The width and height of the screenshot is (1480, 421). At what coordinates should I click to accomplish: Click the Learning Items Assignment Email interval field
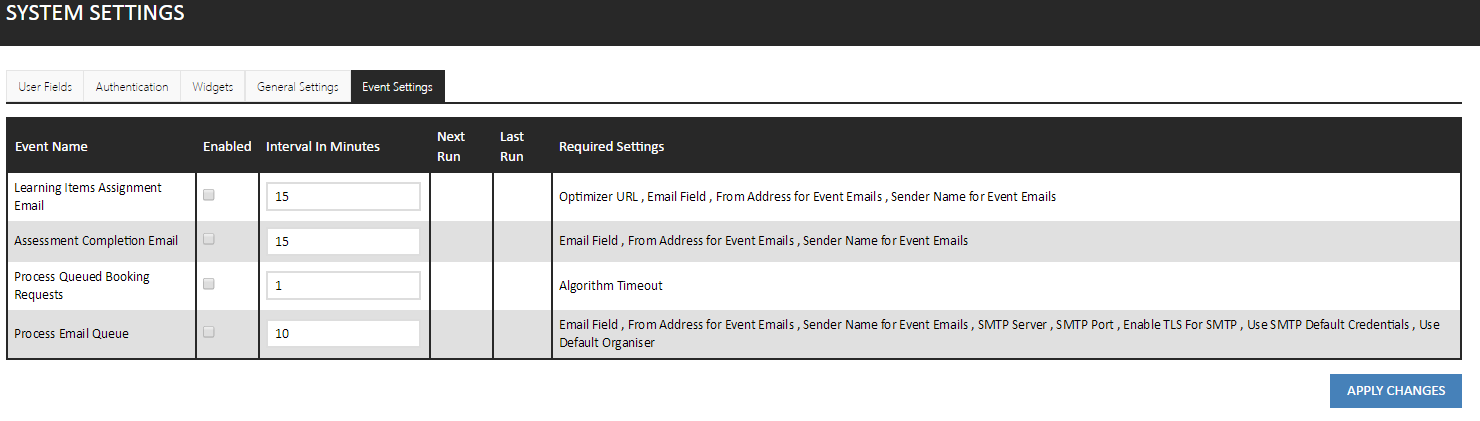[343, 197]
